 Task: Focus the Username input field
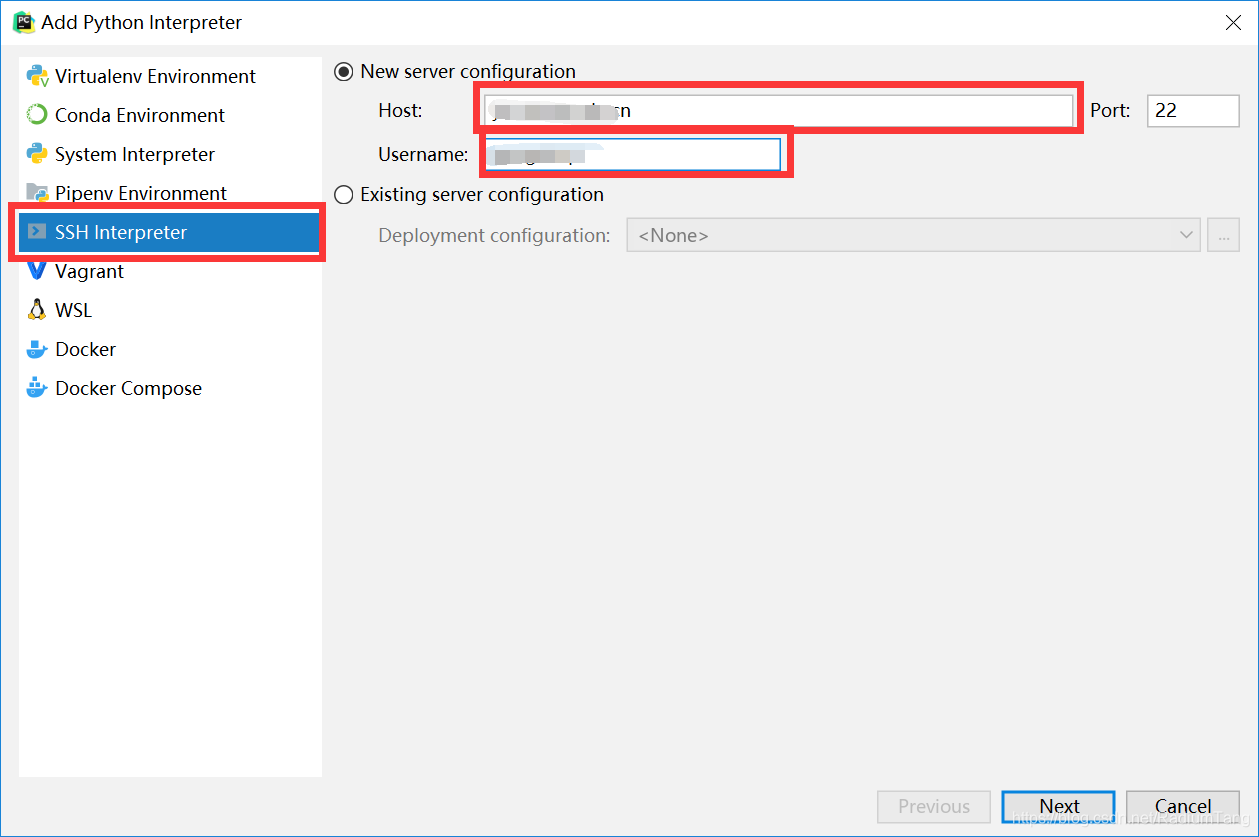pyautogui.click(x=632, y=155)
